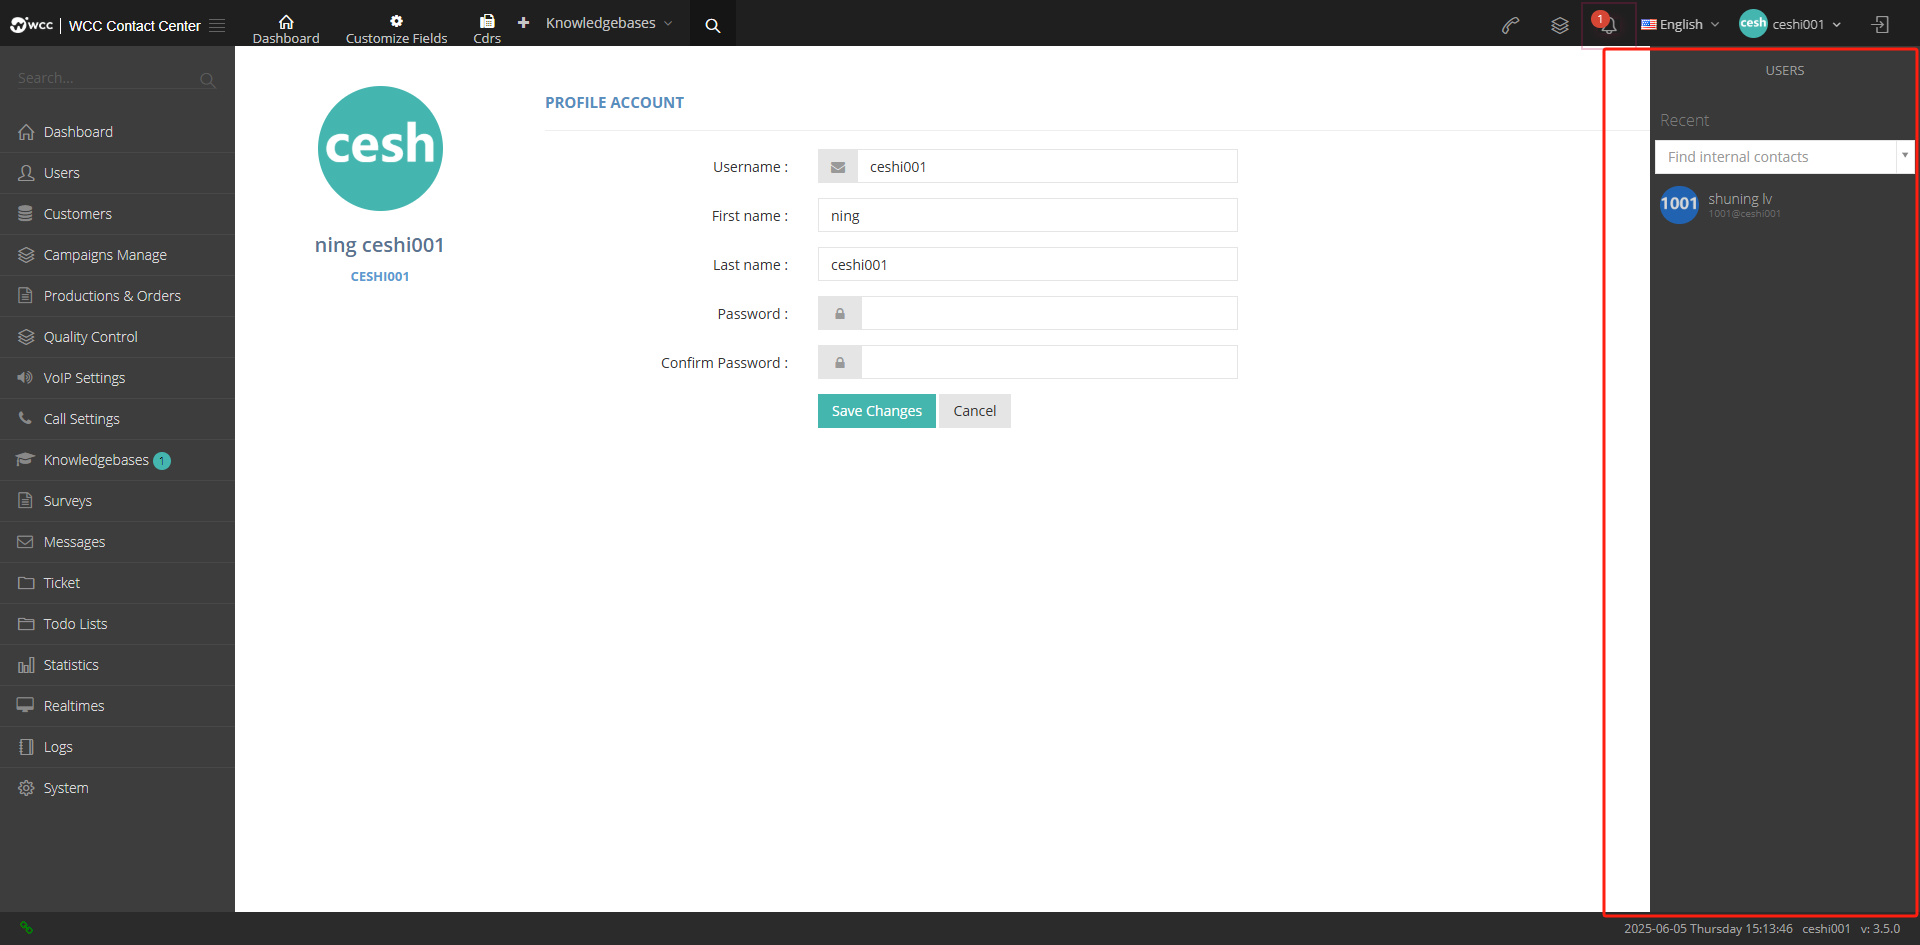Click the CESHI001 link under the avatar
This screenshot has width=1920, height=945.
point(380,277)
